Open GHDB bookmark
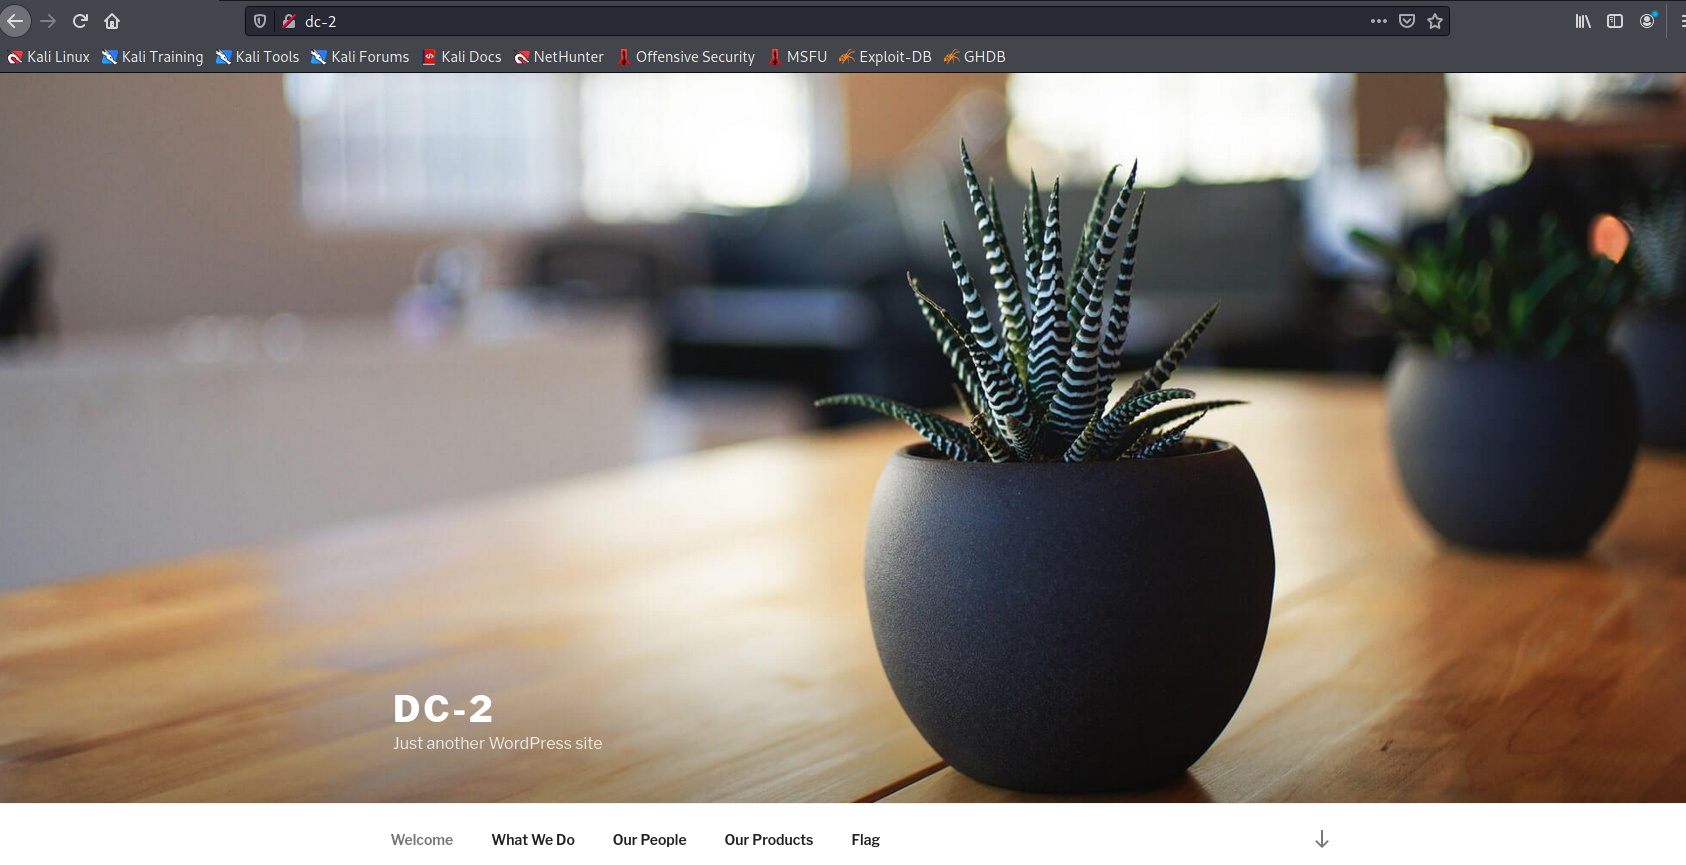 (975, 57)
